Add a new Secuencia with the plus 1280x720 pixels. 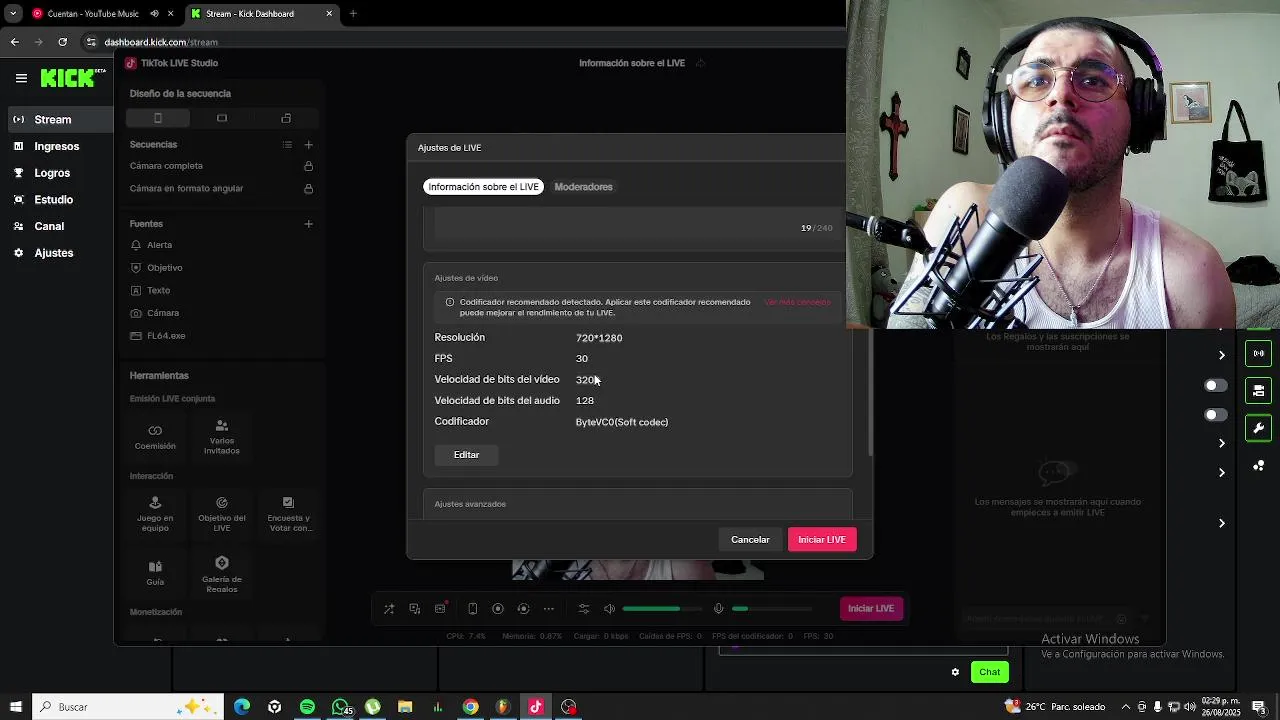coord(308,145)
